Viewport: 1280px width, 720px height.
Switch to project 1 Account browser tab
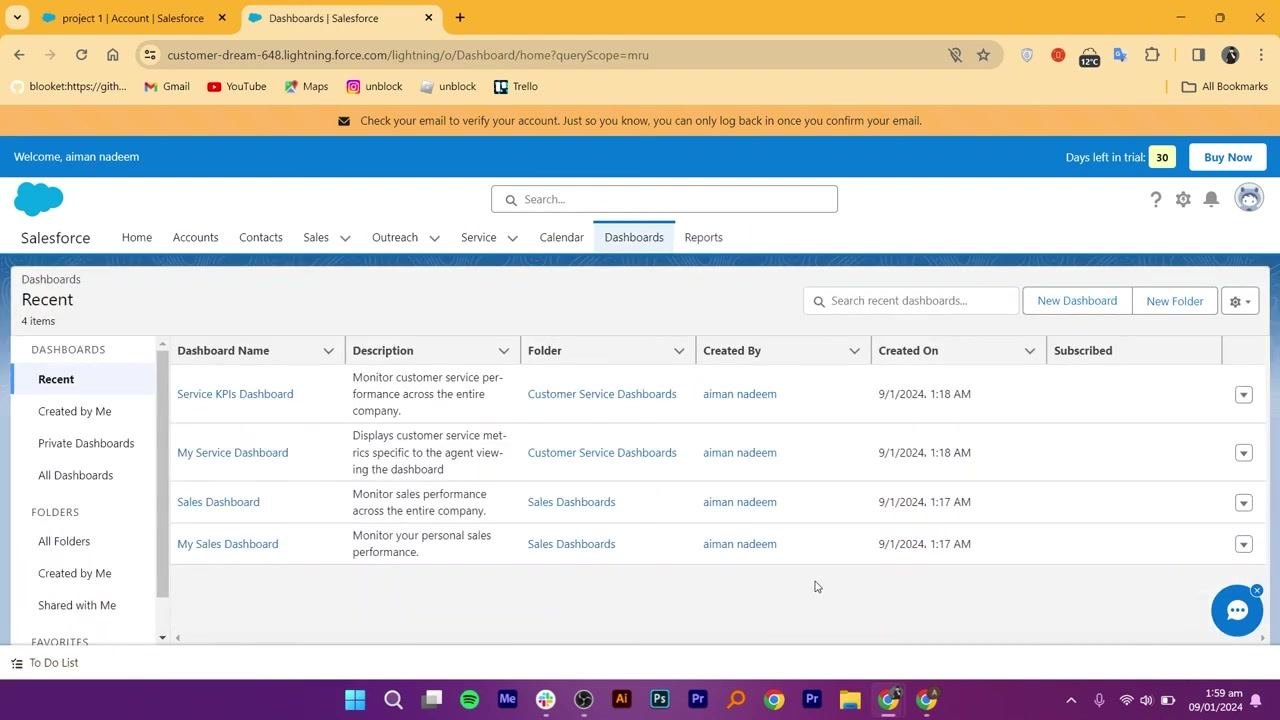pos(133,18)
